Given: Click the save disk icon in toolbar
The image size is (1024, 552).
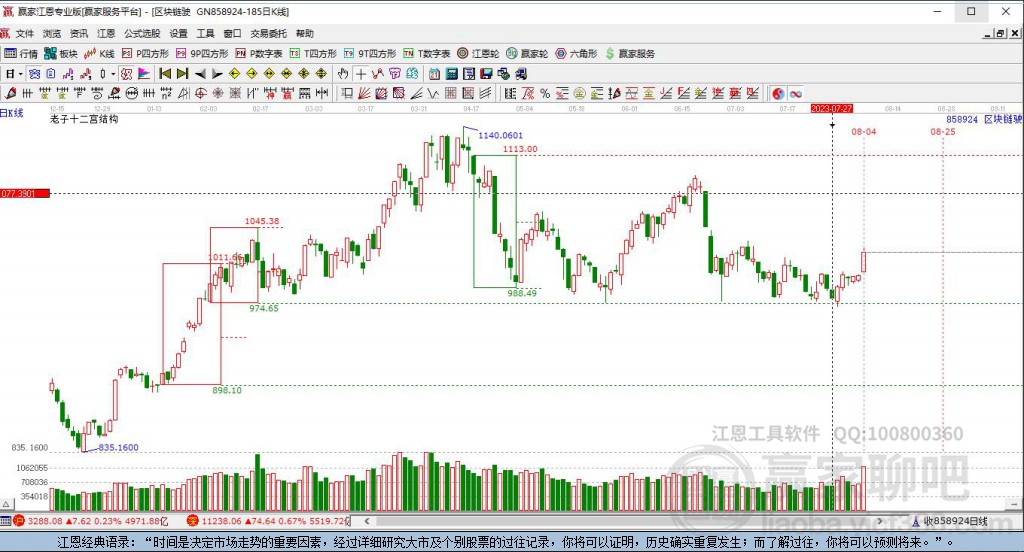Looking at the screenshot, I should tap(487, 74).
